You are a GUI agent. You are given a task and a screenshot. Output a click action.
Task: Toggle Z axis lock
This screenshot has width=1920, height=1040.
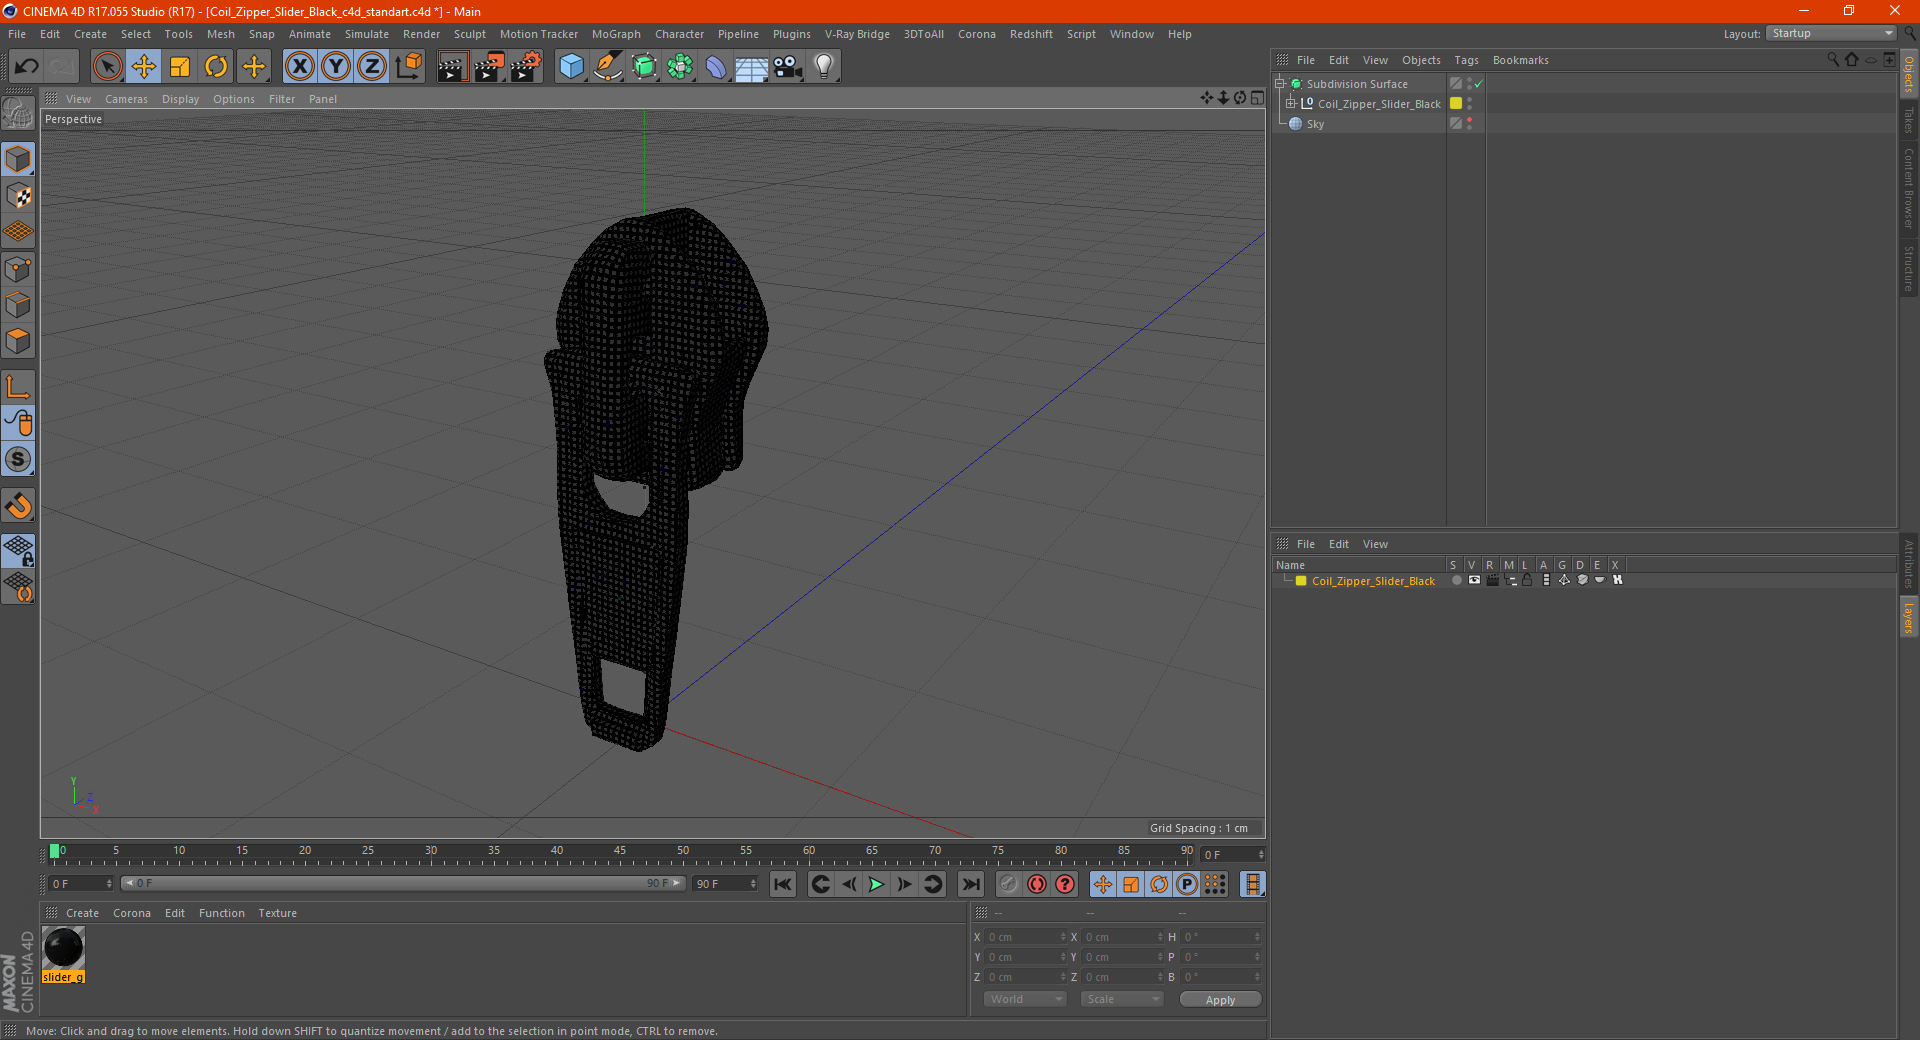coord(372,67)
